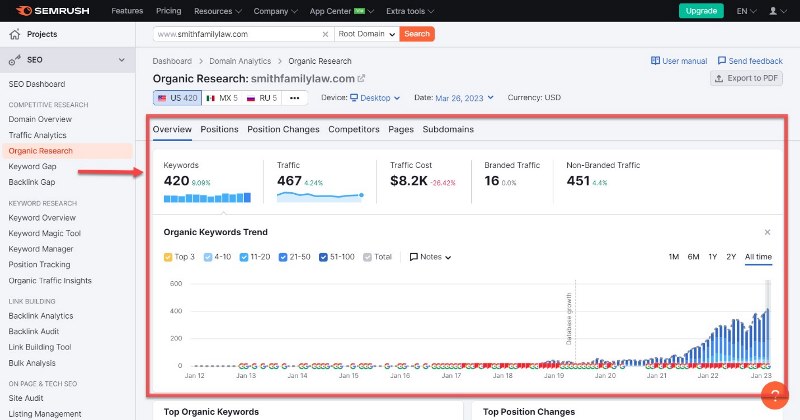The height and width of the screenshot is (420, 800).
Task: Open Features in the top nav
Action: pos(127,11)
